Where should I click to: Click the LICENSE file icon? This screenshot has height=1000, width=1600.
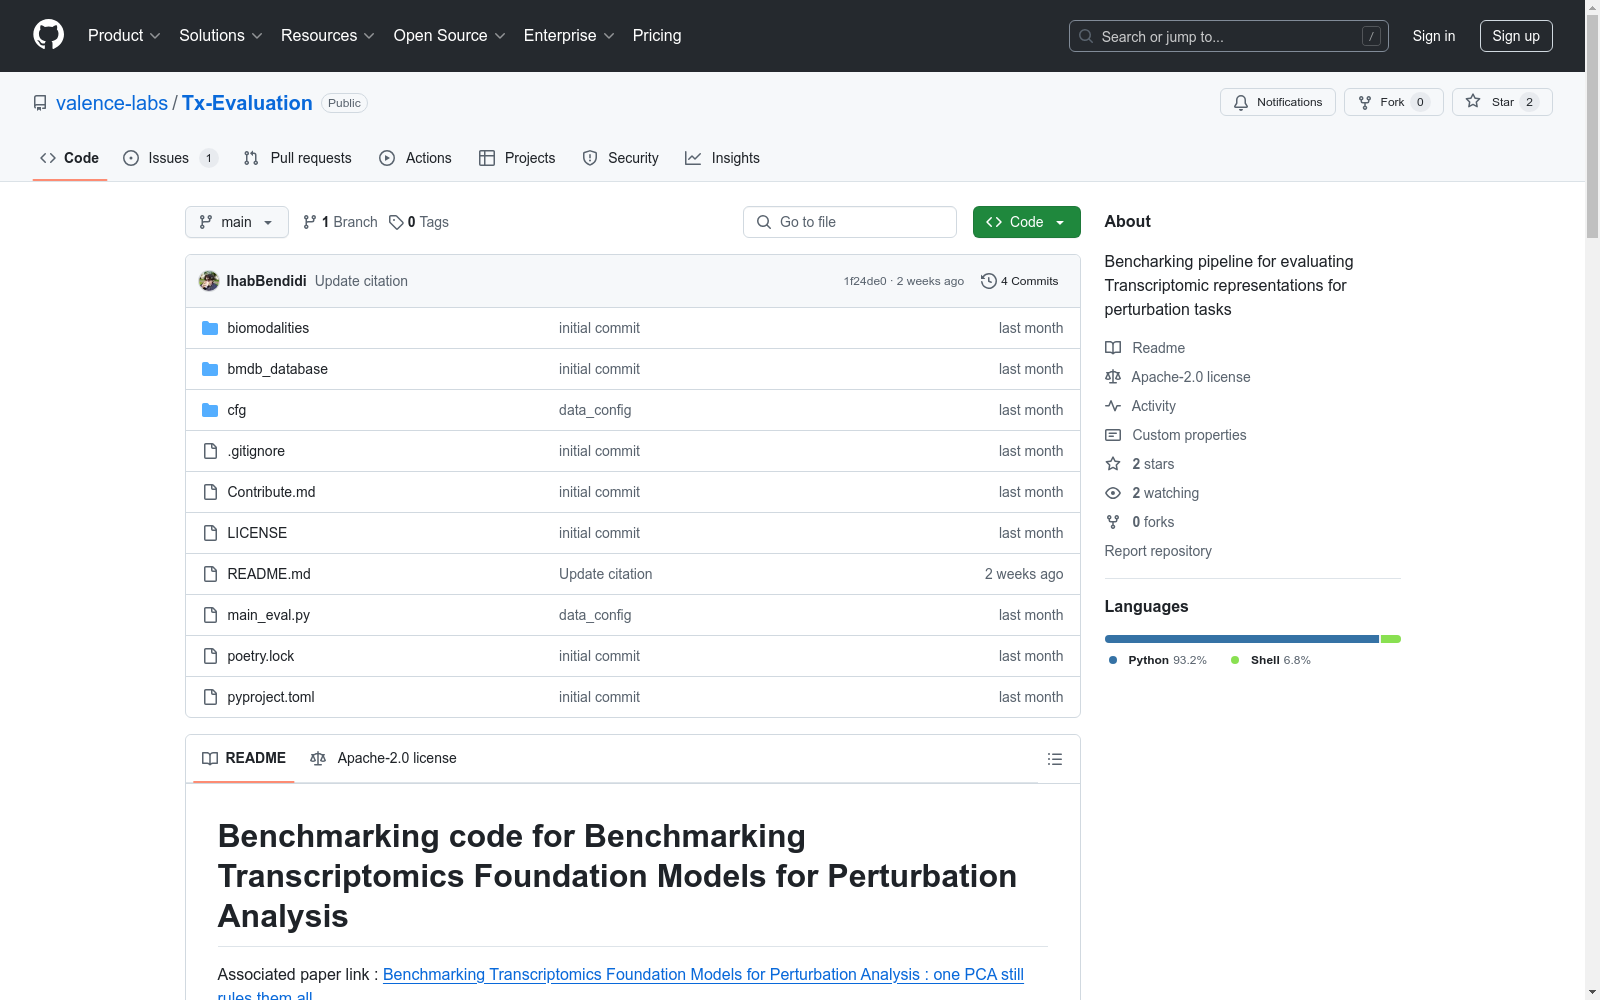pos(210,533)
